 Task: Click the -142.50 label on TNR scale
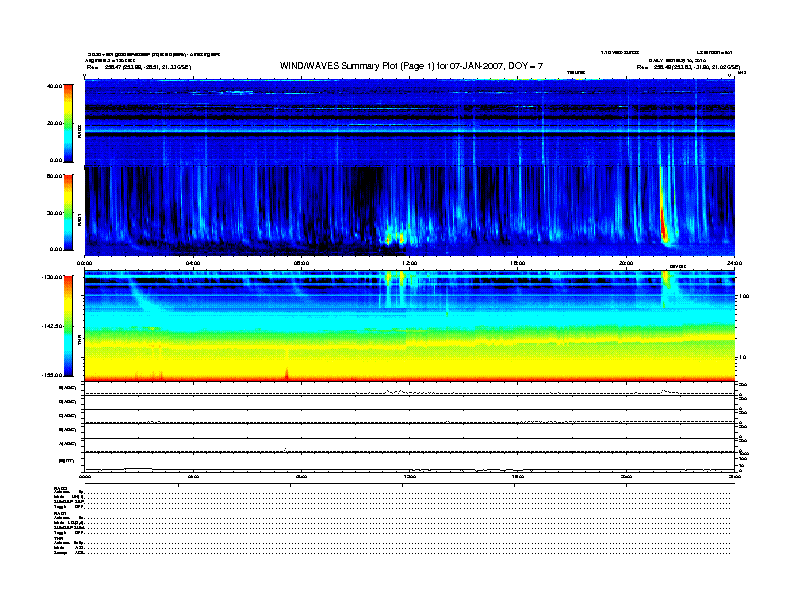pos(53,326)
